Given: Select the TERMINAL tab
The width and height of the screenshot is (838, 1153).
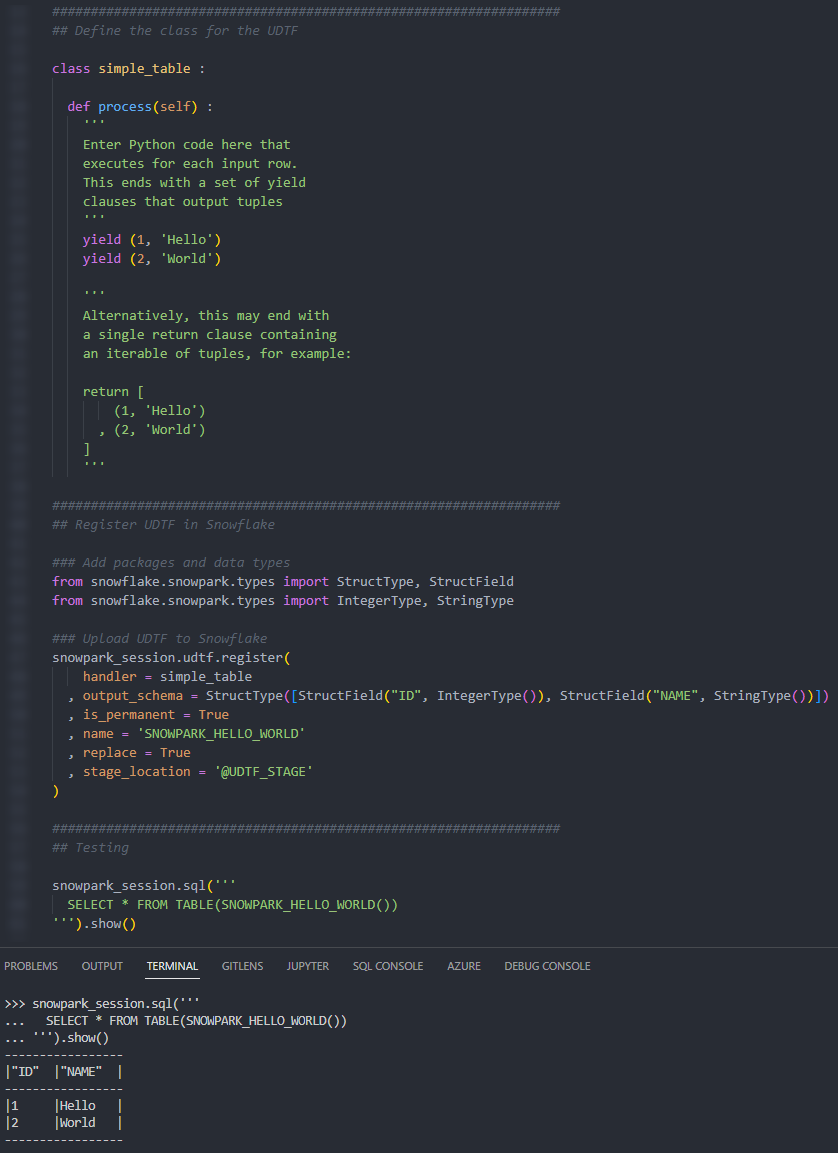Looking at the screenshot, I should 172,966.
